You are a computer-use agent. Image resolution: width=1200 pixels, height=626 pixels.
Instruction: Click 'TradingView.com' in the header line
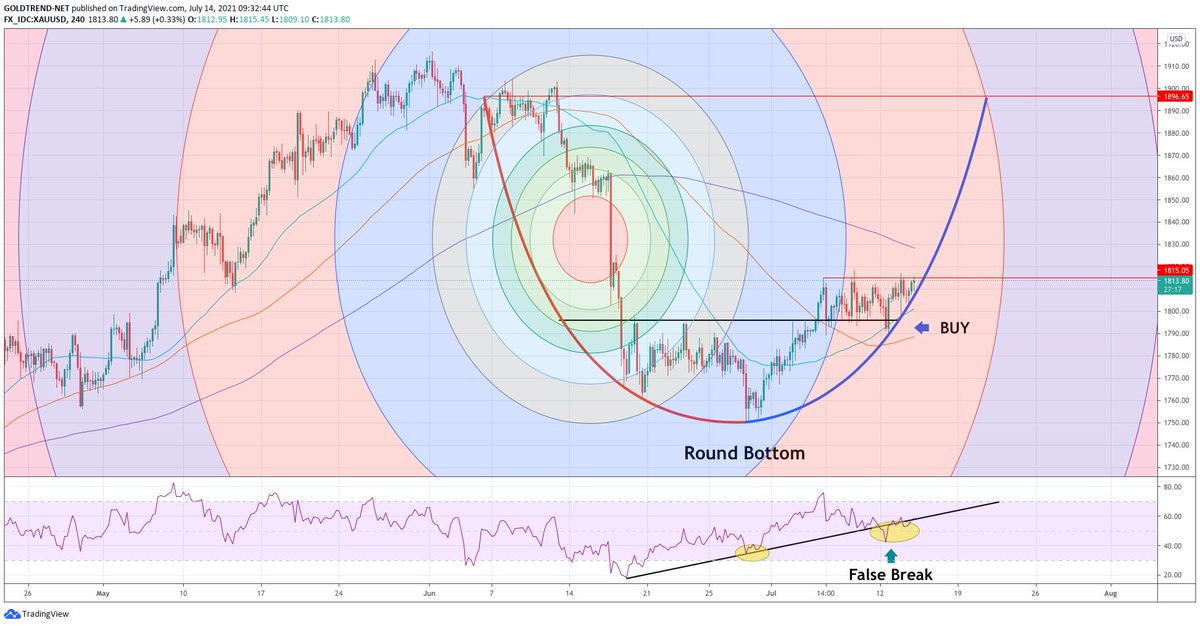tap(152, 6)
